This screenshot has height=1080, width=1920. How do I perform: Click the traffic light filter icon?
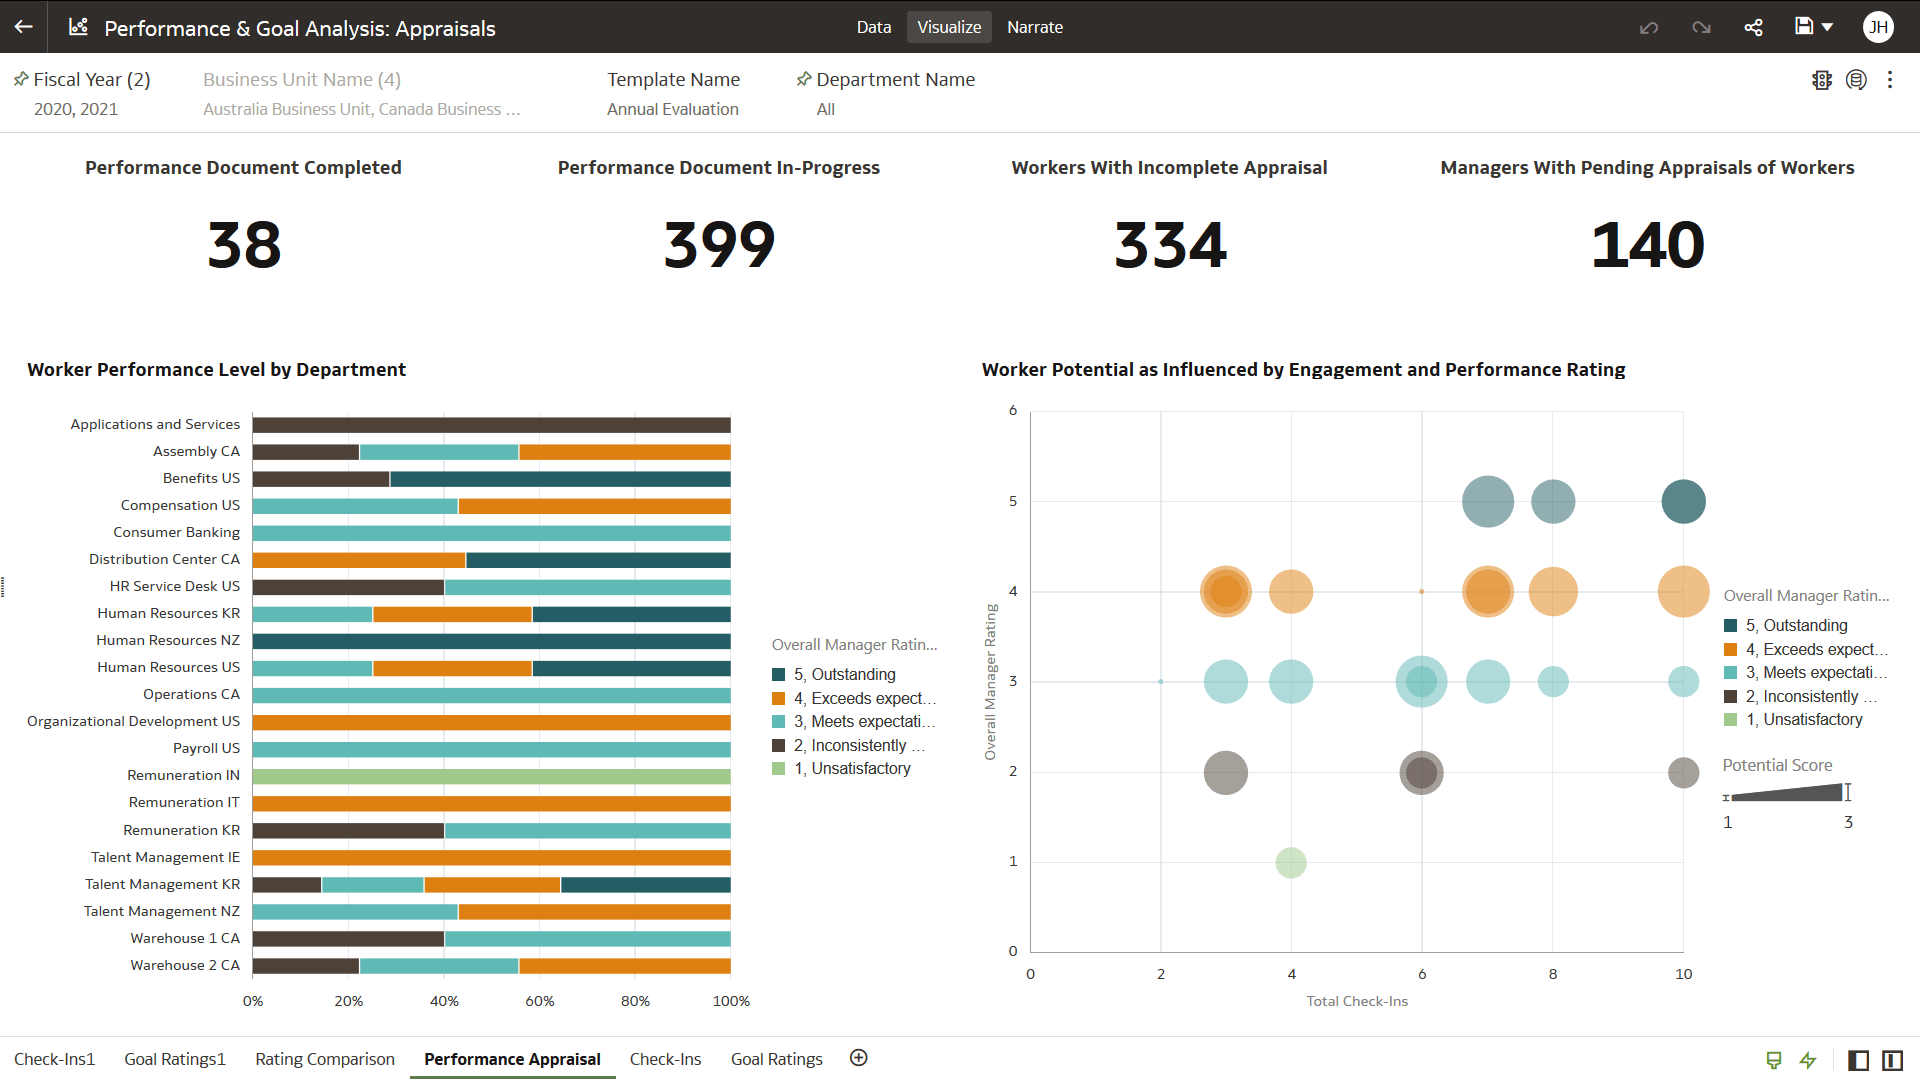(1822, 80)
